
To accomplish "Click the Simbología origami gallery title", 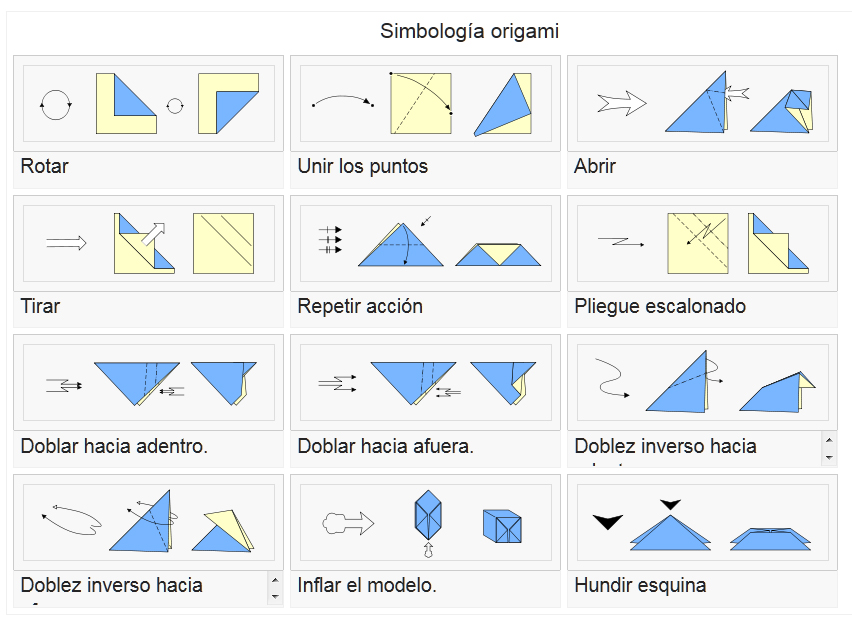I will click(x=469, y=31).
